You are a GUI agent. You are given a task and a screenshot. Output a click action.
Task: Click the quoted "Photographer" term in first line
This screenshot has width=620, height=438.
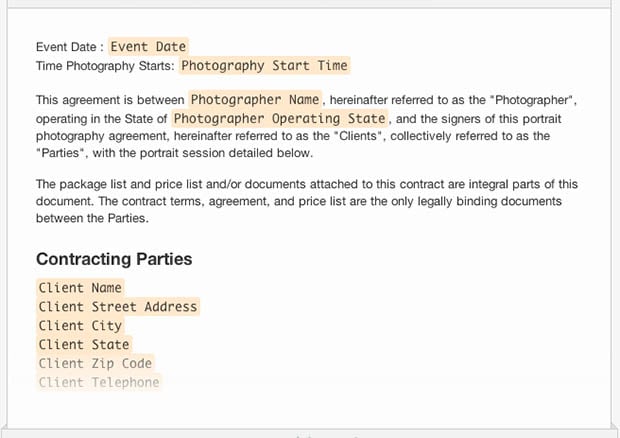click(x=531, y=100)
